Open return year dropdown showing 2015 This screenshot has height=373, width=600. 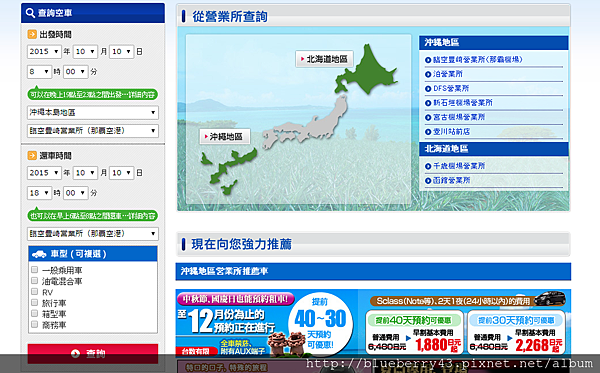coord(44,173)
